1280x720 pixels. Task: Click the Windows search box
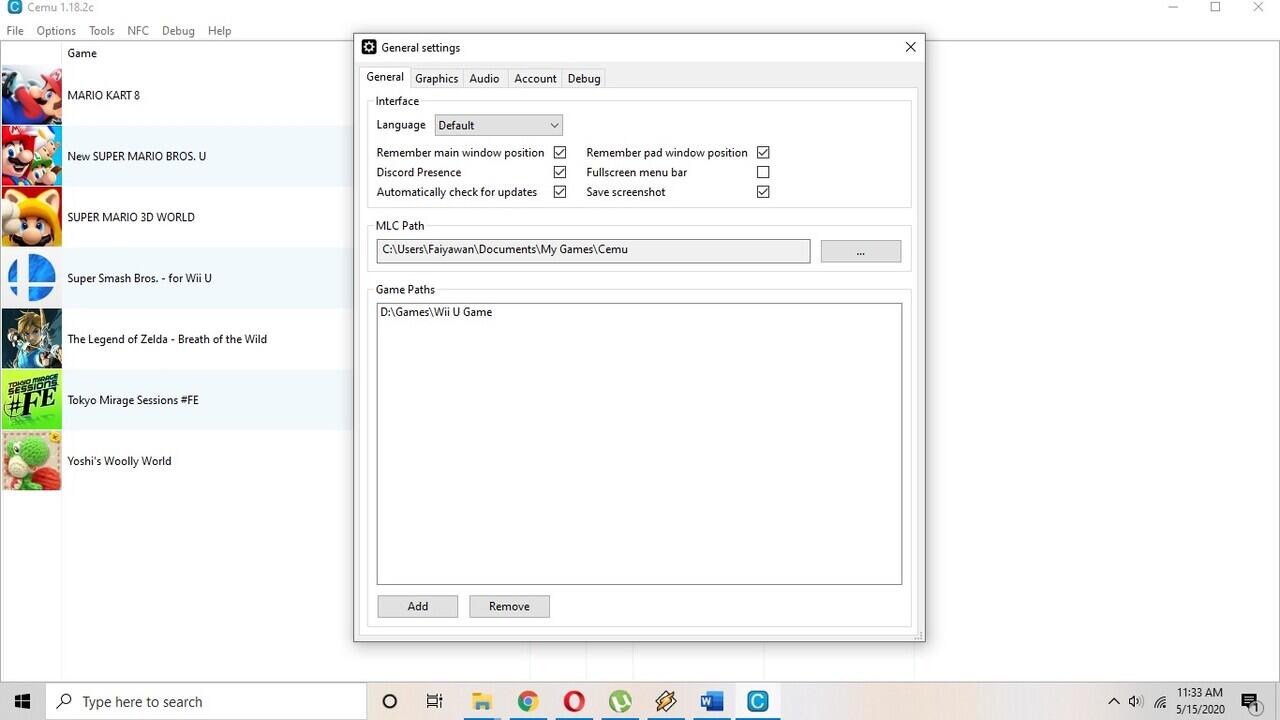[206, 701]
